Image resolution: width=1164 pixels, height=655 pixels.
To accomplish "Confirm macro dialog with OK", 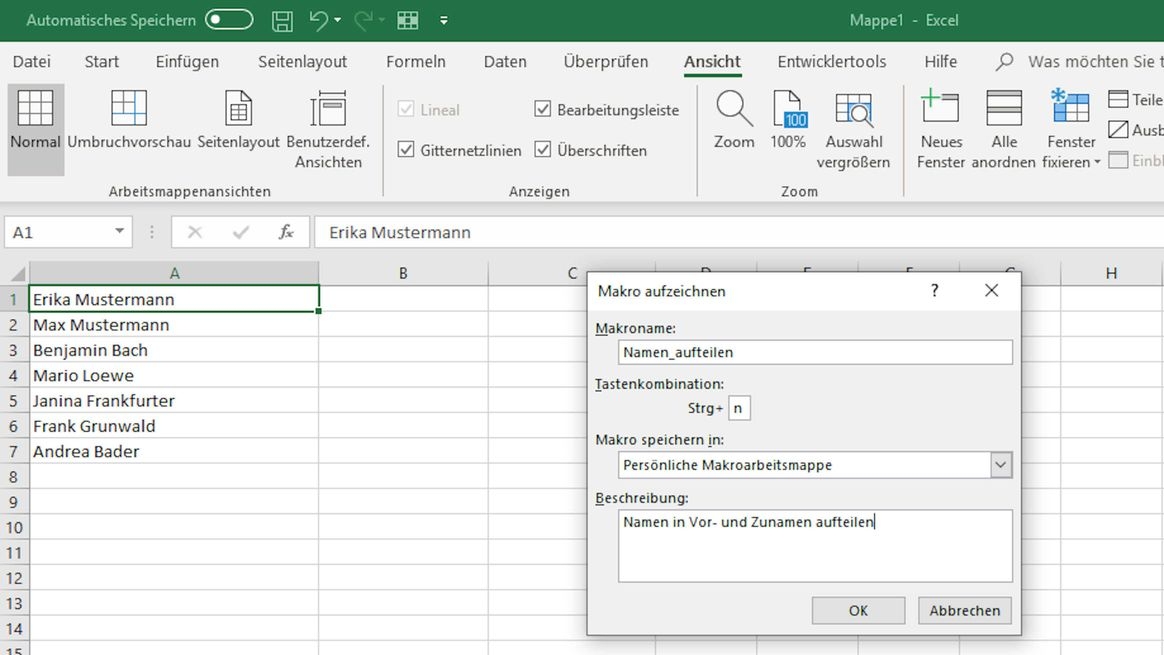I will [858, 610].
